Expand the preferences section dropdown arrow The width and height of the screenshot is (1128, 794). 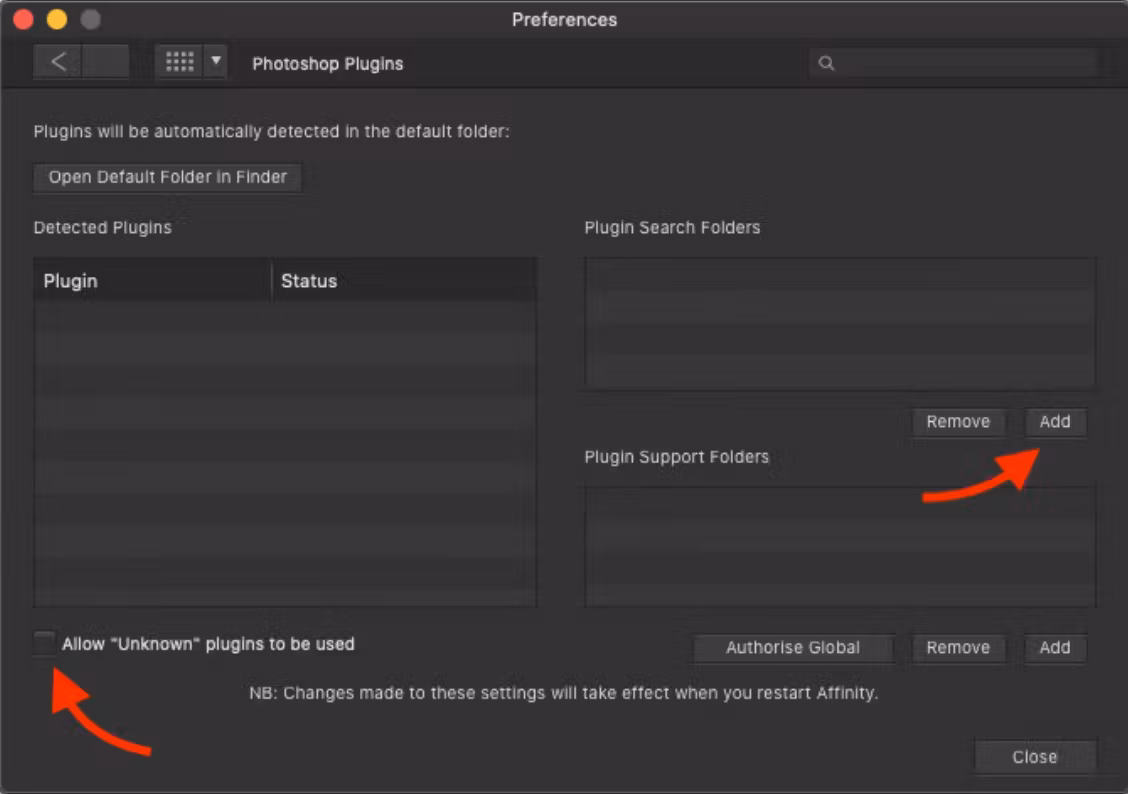[x=216, y=62]
